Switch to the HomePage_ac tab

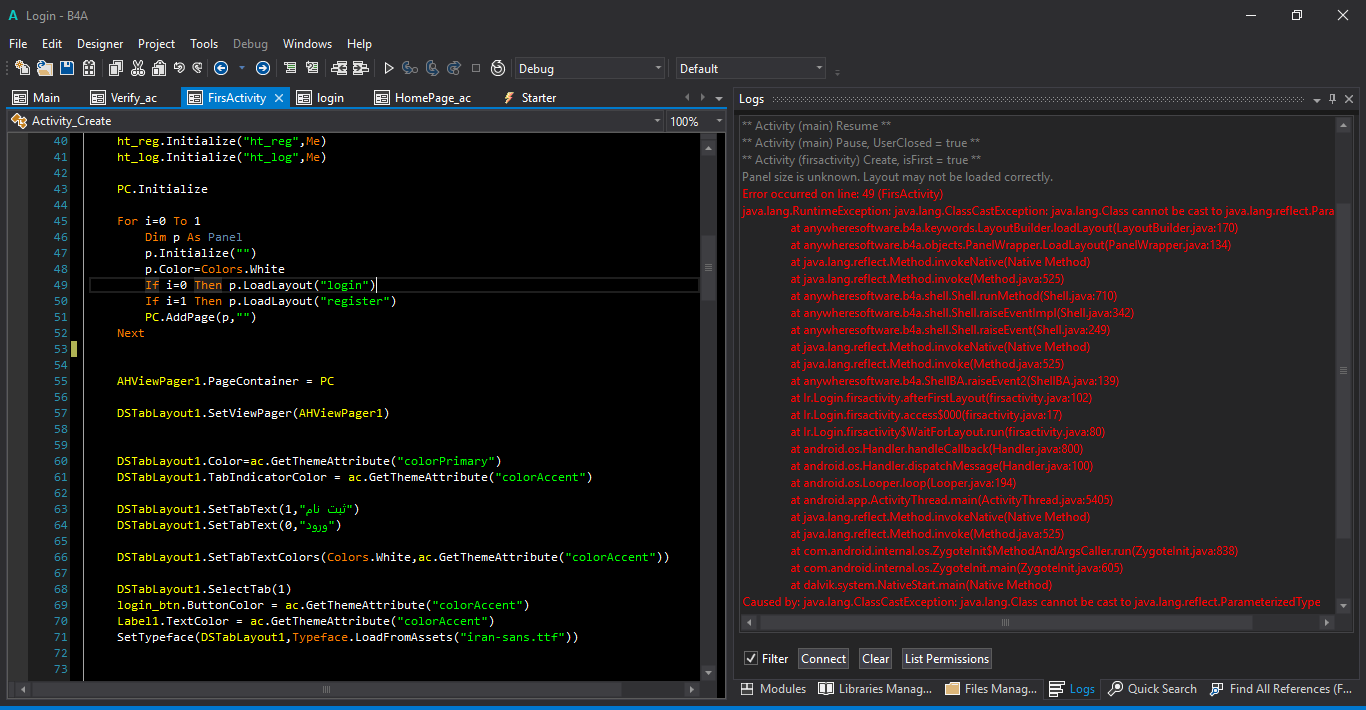pyautogui.click(x=432, y=98)
